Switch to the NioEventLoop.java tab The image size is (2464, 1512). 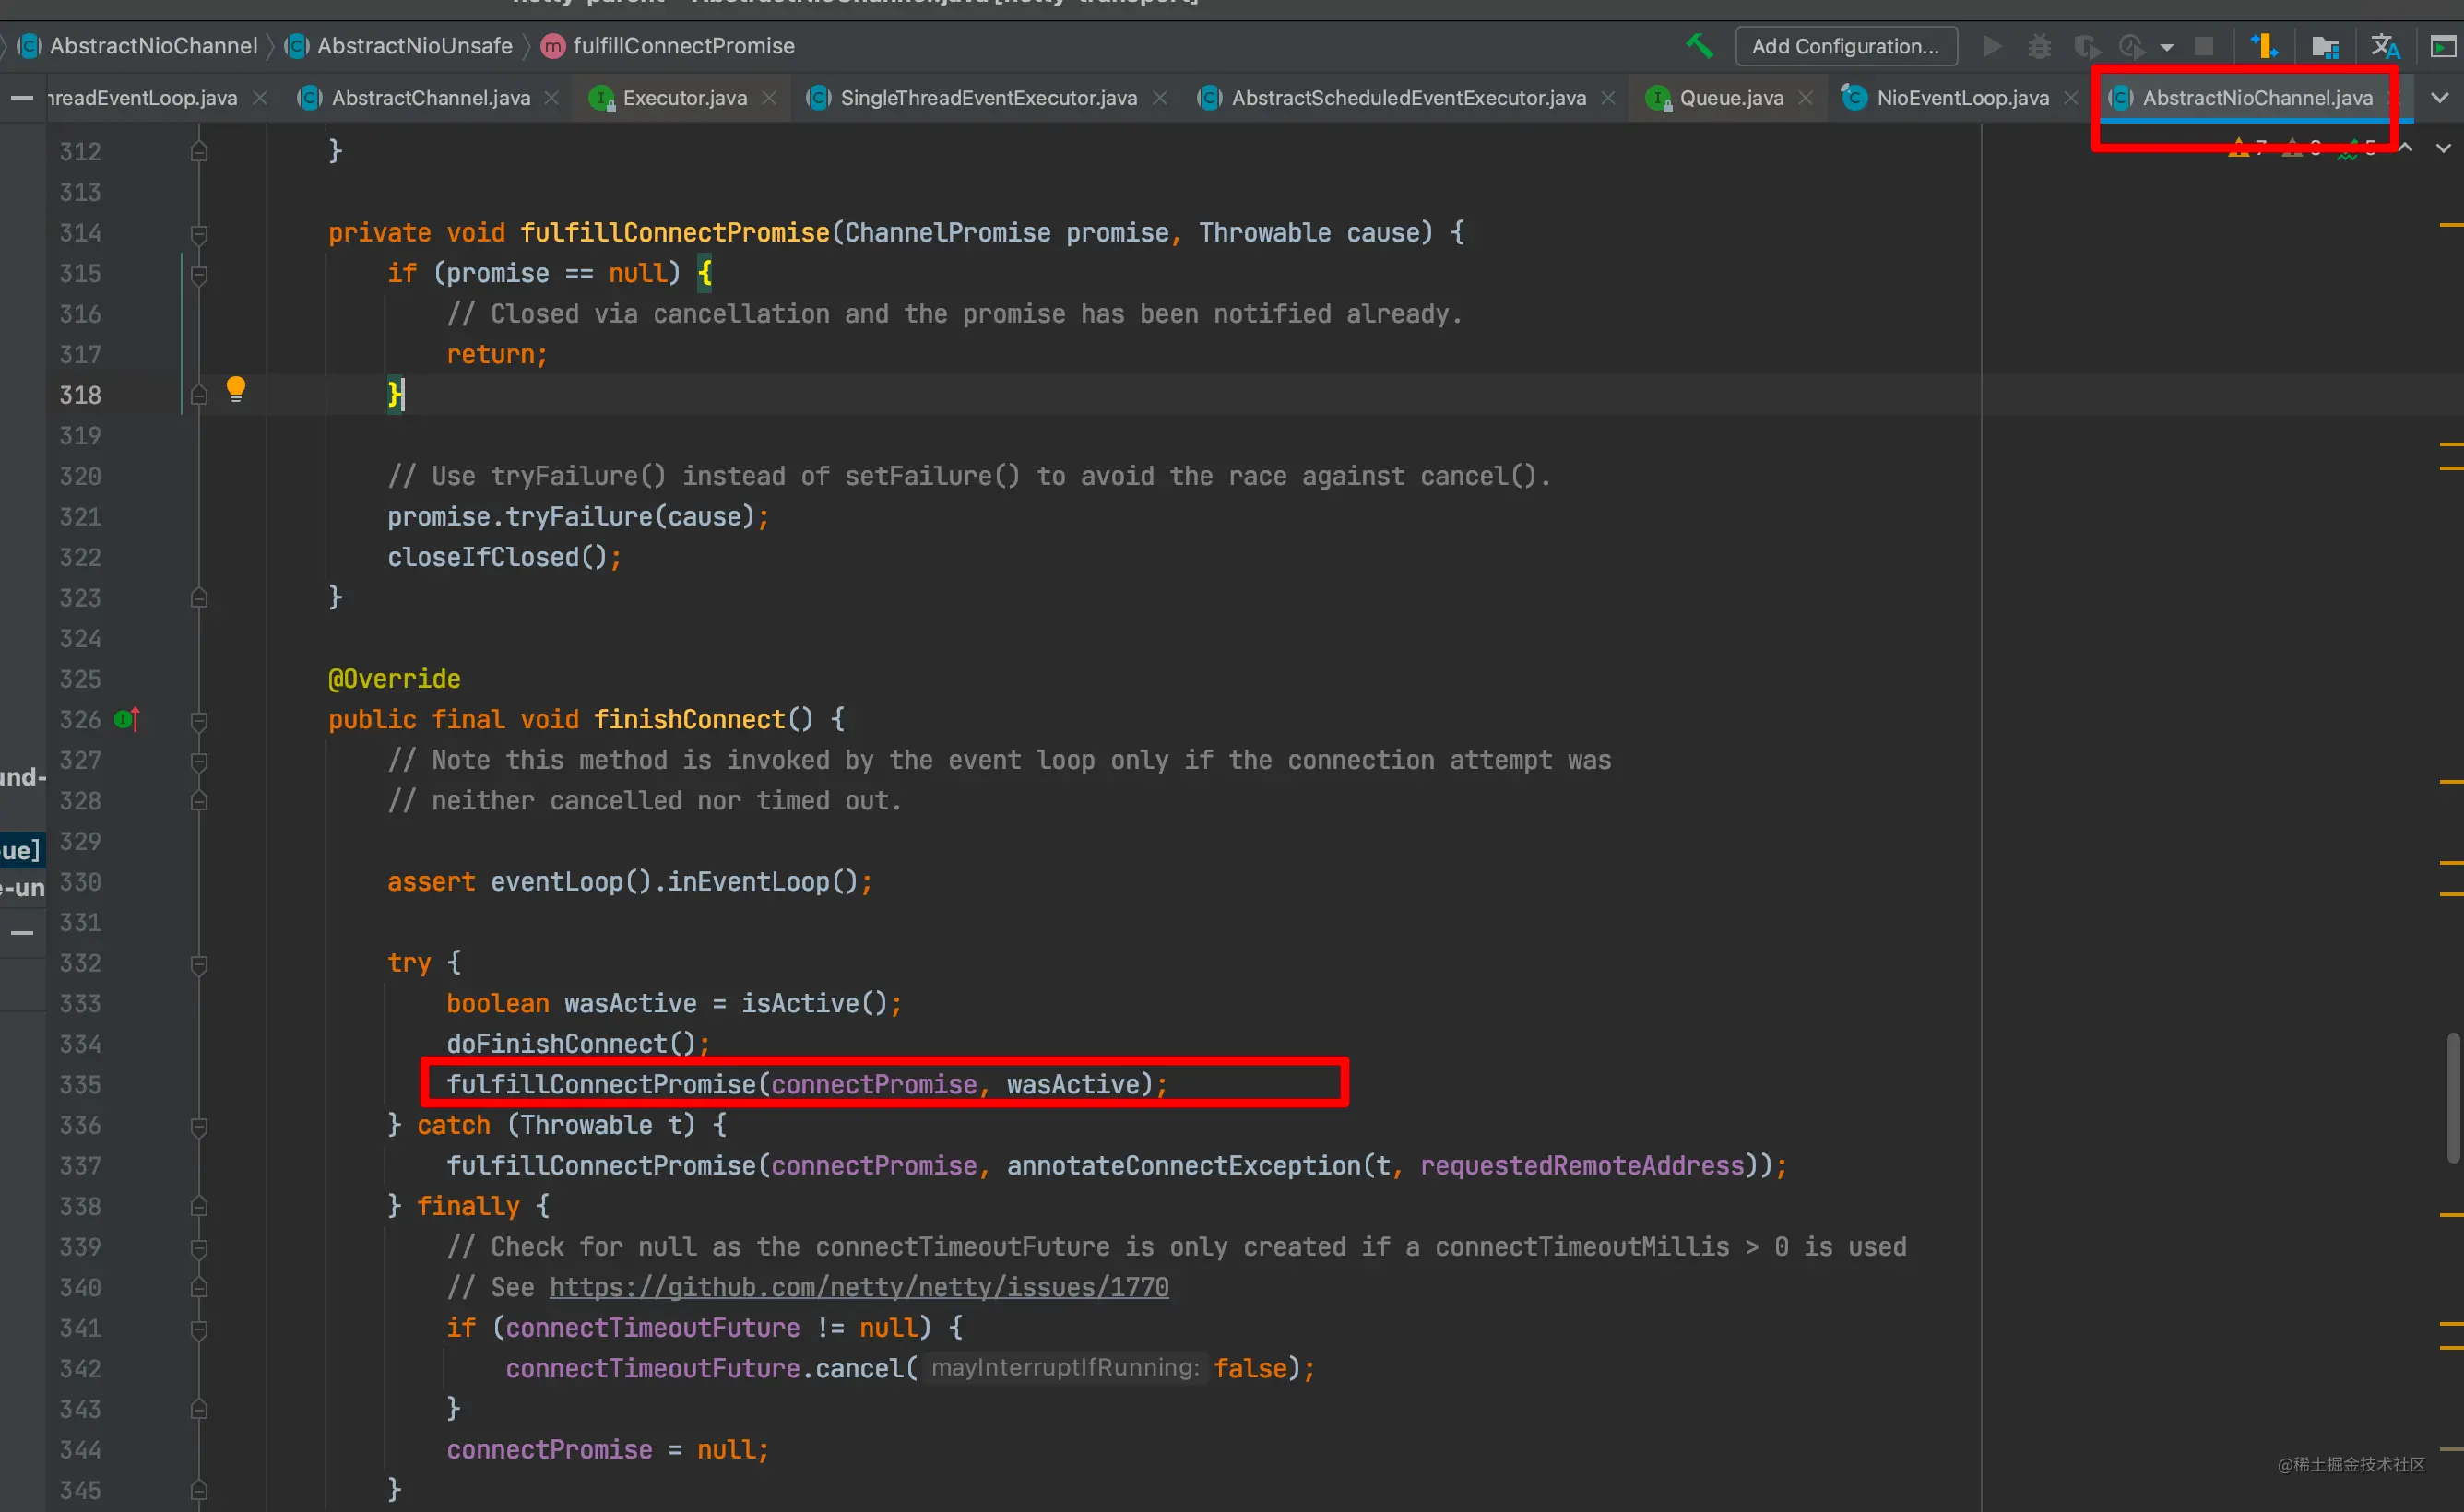click(1961, 98)
